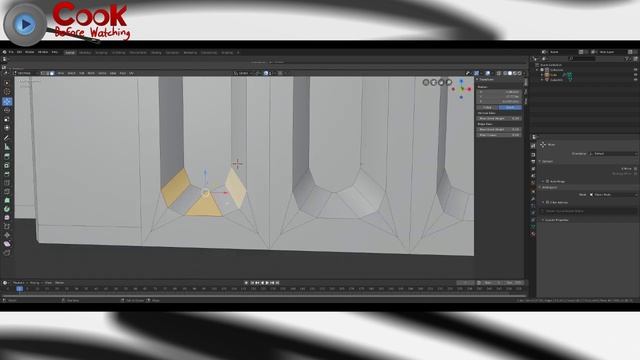Select the Smooth tool
Screen dimensions: 640x360
7,218
